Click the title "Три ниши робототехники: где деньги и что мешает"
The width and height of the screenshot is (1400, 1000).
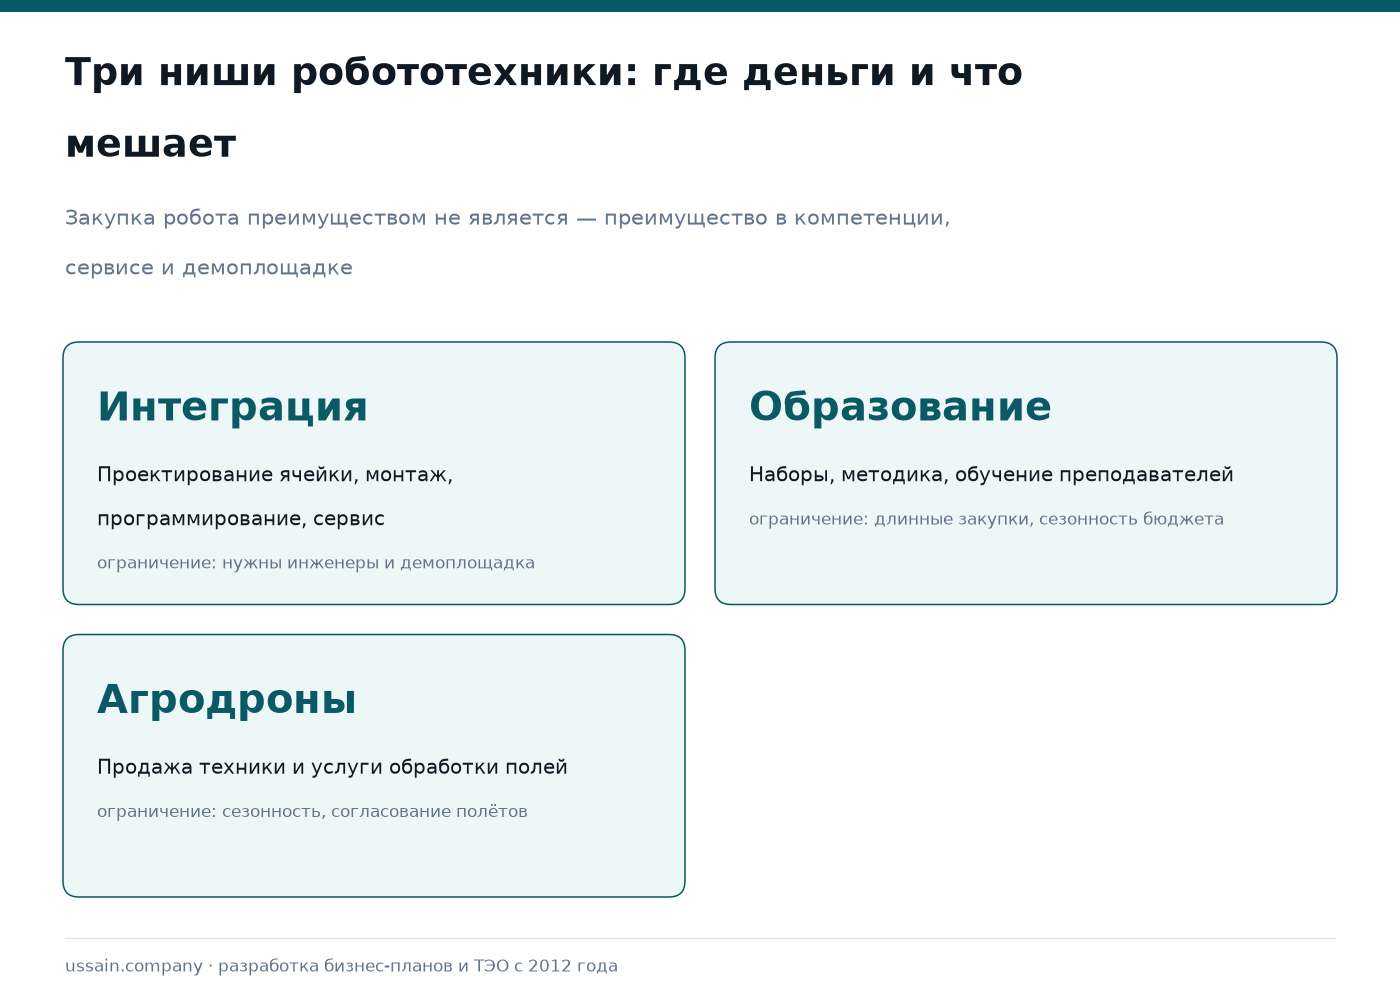click(x=544, y=108)
